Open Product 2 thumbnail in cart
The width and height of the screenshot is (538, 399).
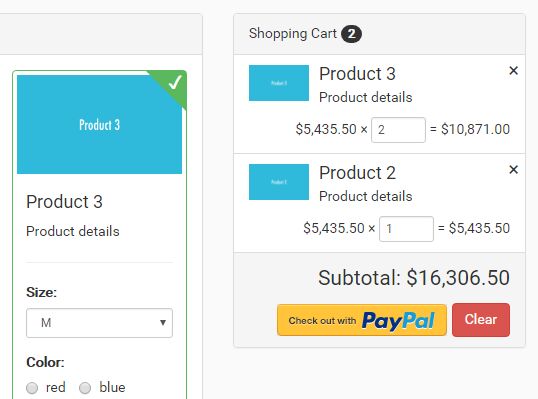[x=279, y=182]
